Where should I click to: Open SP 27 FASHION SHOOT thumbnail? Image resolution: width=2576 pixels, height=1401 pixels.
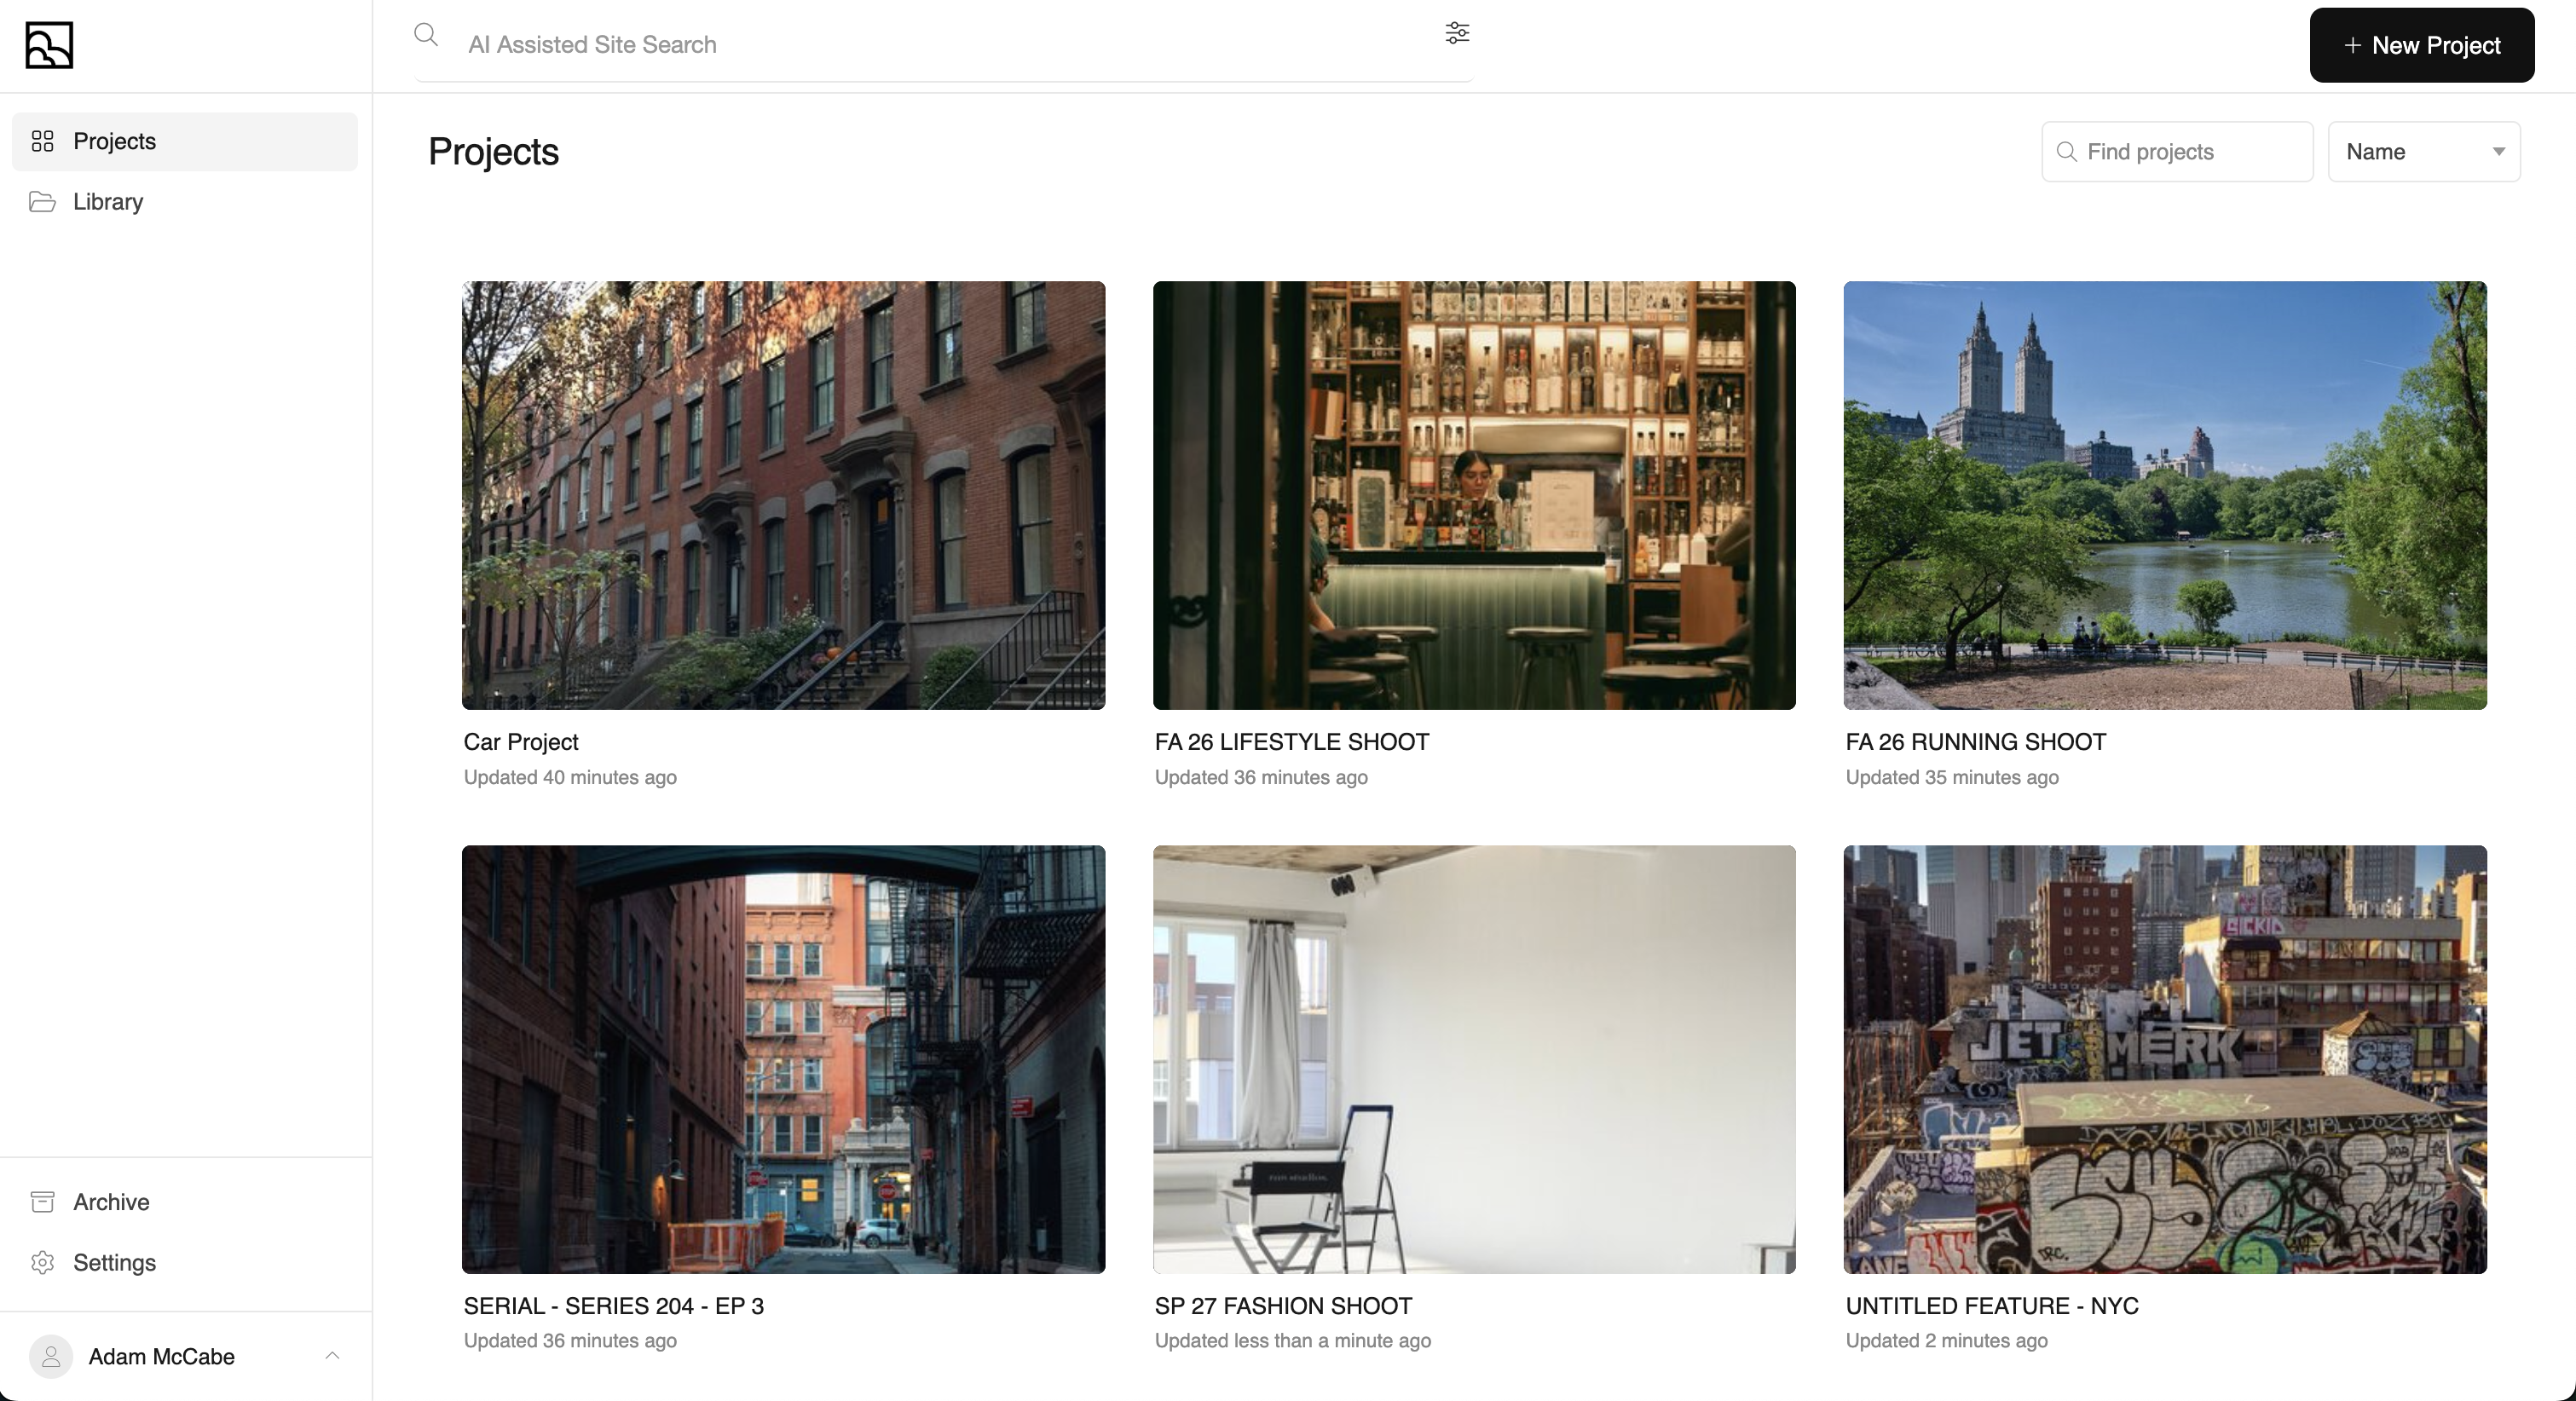tap(1474, 1059)
